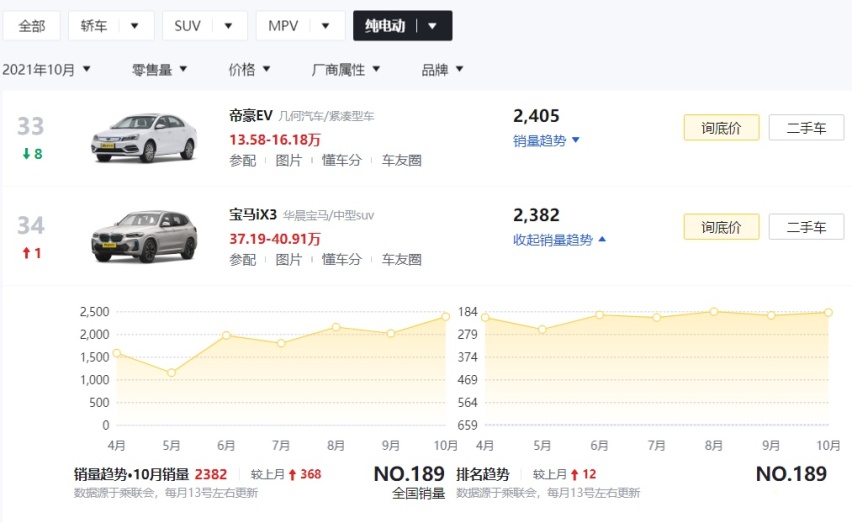Open the 零售量 filter dropdown
Screen dimensions: 852x523
pos(159,70)
